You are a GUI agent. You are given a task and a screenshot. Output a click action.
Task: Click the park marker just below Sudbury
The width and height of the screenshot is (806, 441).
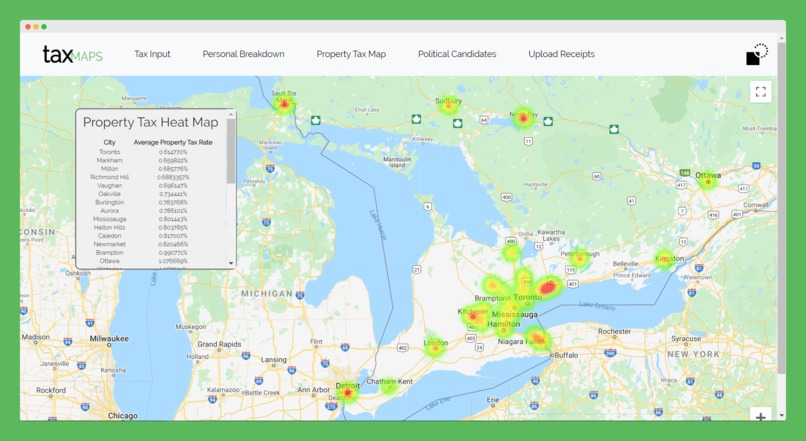pyautogui.click(x=457, y=123)
